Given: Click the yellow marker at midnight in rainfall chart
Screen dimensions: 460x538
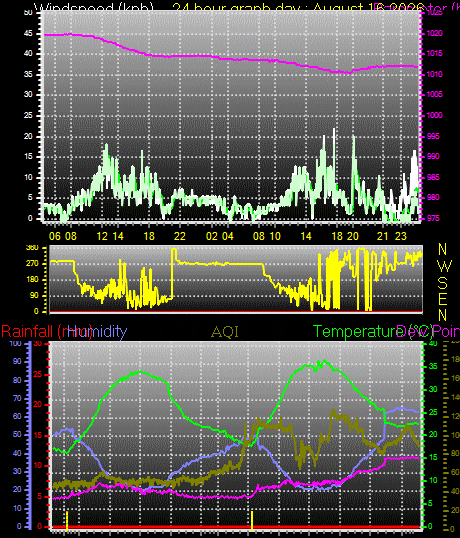Looking at the screenshot, I should coord(252,521).
